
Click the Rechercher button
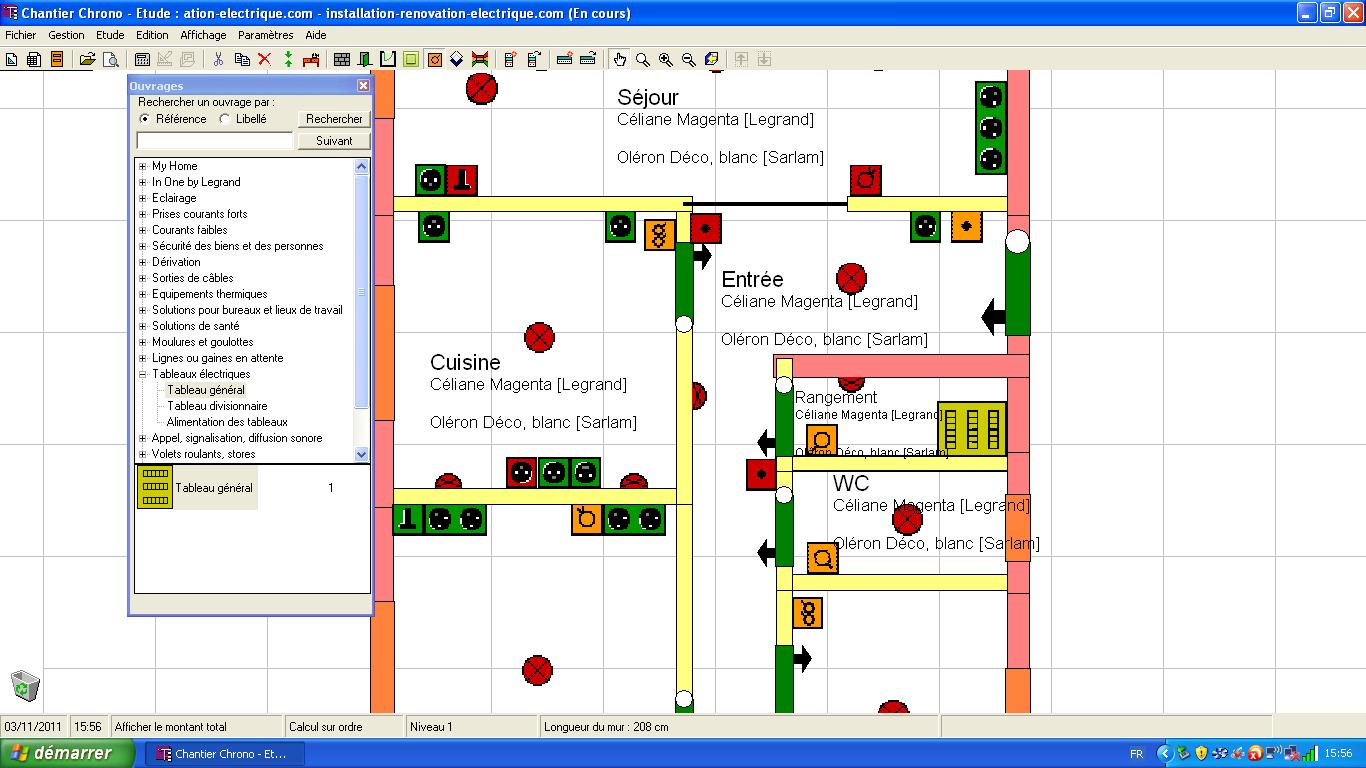tap(334, 119)
